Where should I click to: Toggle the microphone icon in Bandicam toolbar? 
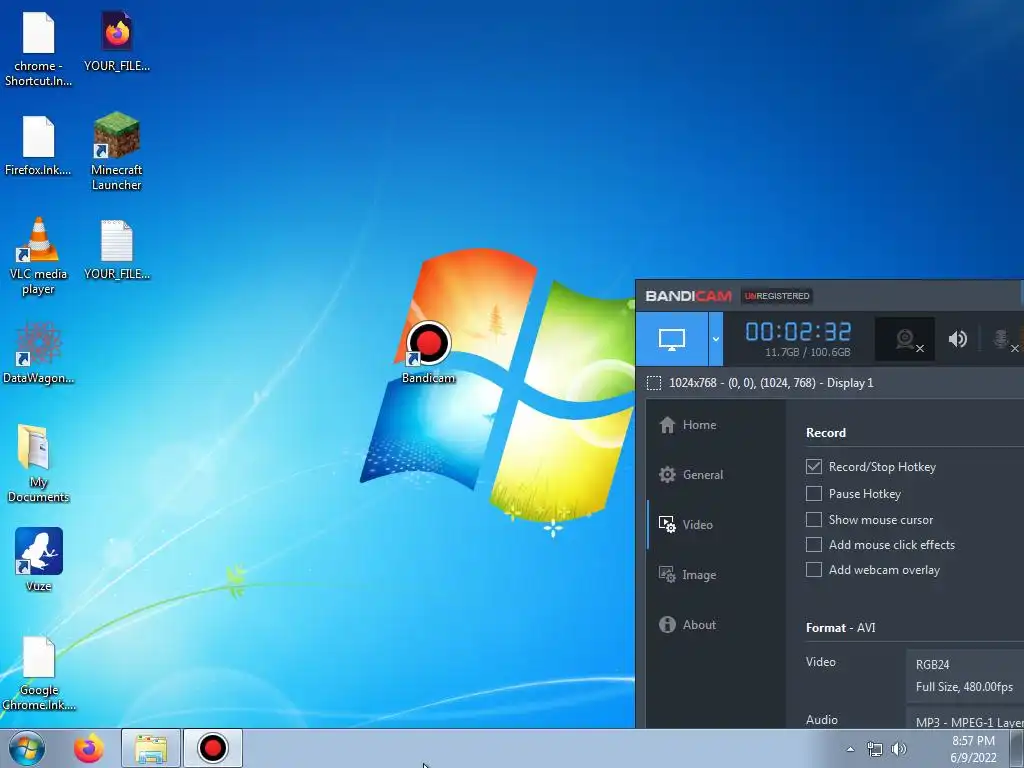coord(1004,339)
